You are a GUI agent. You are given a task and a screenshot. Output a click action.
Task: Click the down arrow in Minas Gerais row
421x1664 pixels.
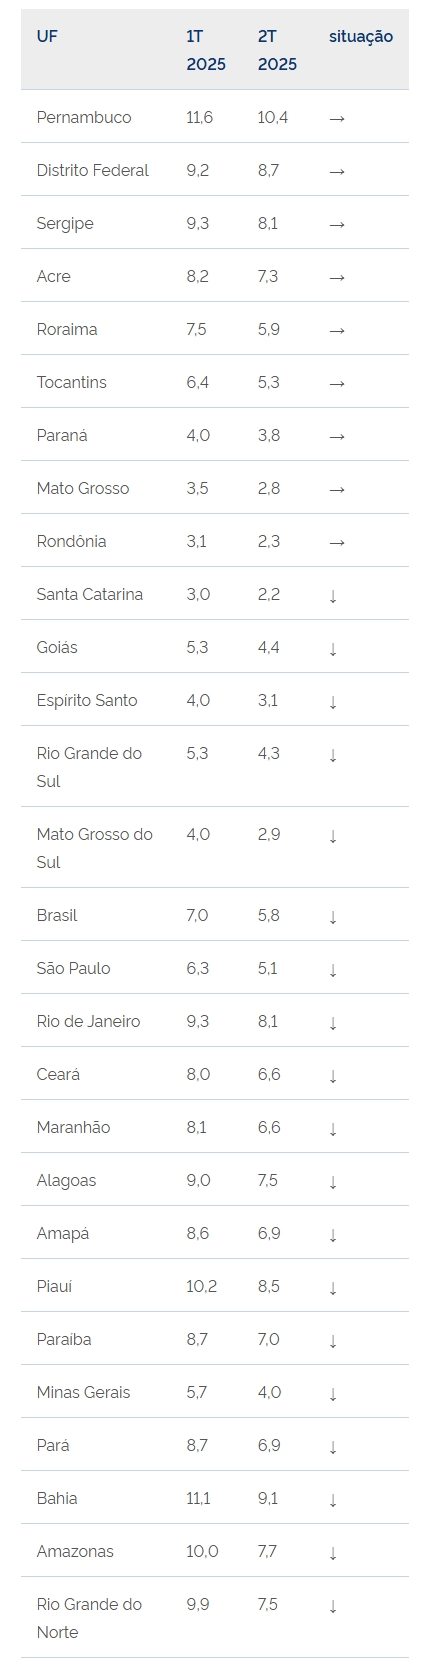(x=333, y=1393)
